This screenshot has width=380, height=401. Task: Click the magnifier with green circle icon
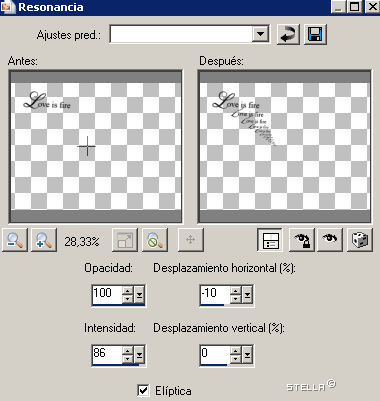pyautogui.click(x=155, y=240)
